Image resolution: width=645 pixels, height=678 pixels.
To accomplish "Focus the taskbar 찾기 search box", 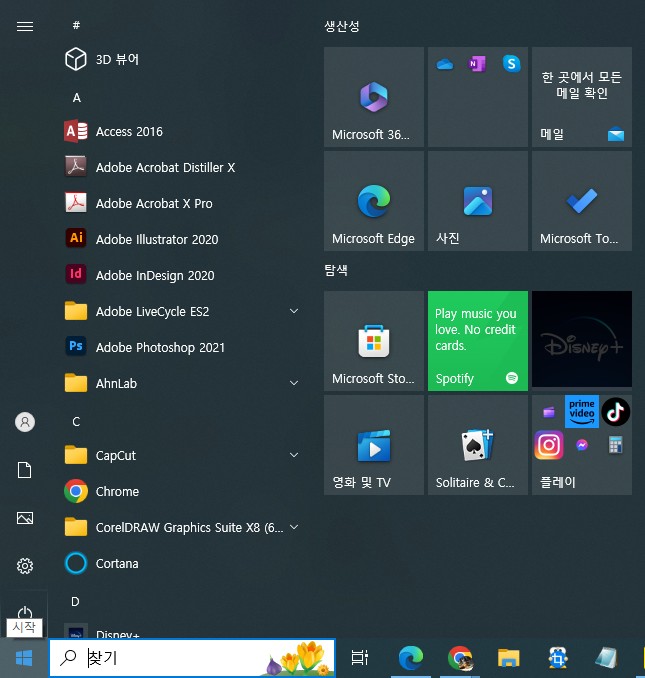I will (x=192, y=658).
